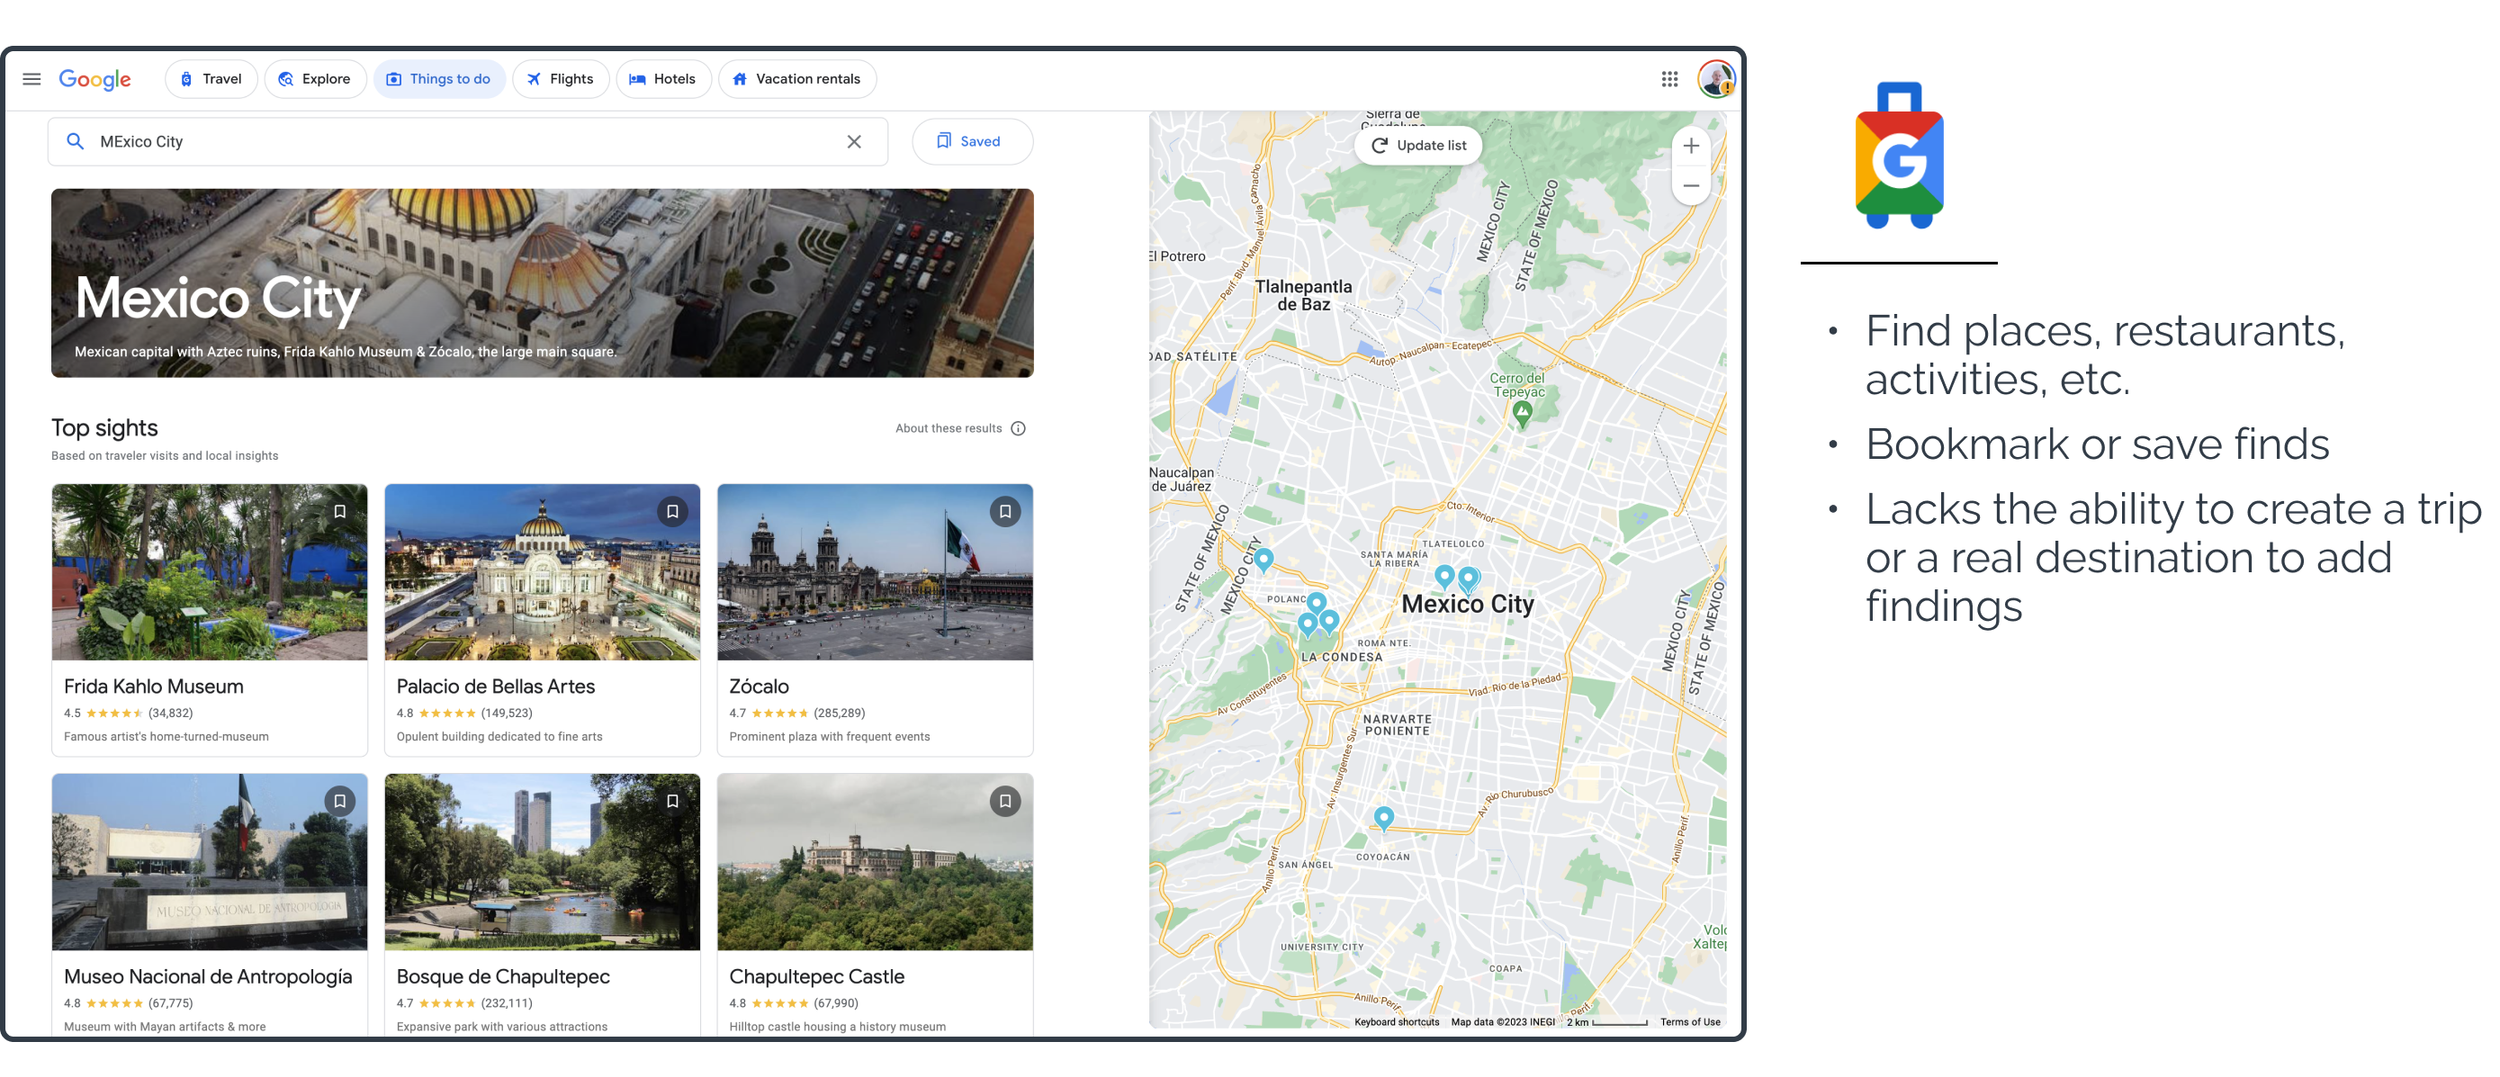Zoom out on the map

(1691, 186)
